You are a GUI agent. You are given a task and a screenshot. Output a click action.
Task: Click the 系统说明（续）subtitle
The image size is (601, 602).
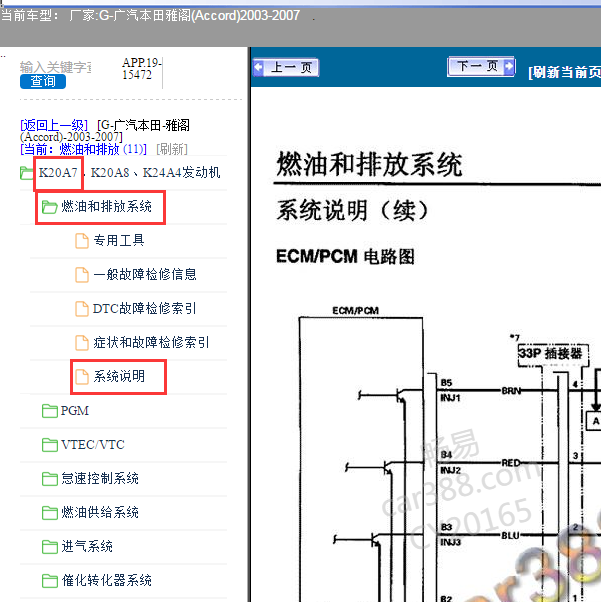(x=353, y=210)
